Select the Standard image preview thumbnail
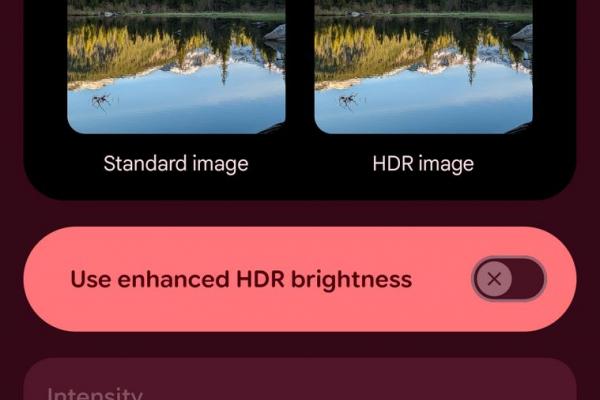This screenshot has height=400, width=600. (x=176, y=67)
